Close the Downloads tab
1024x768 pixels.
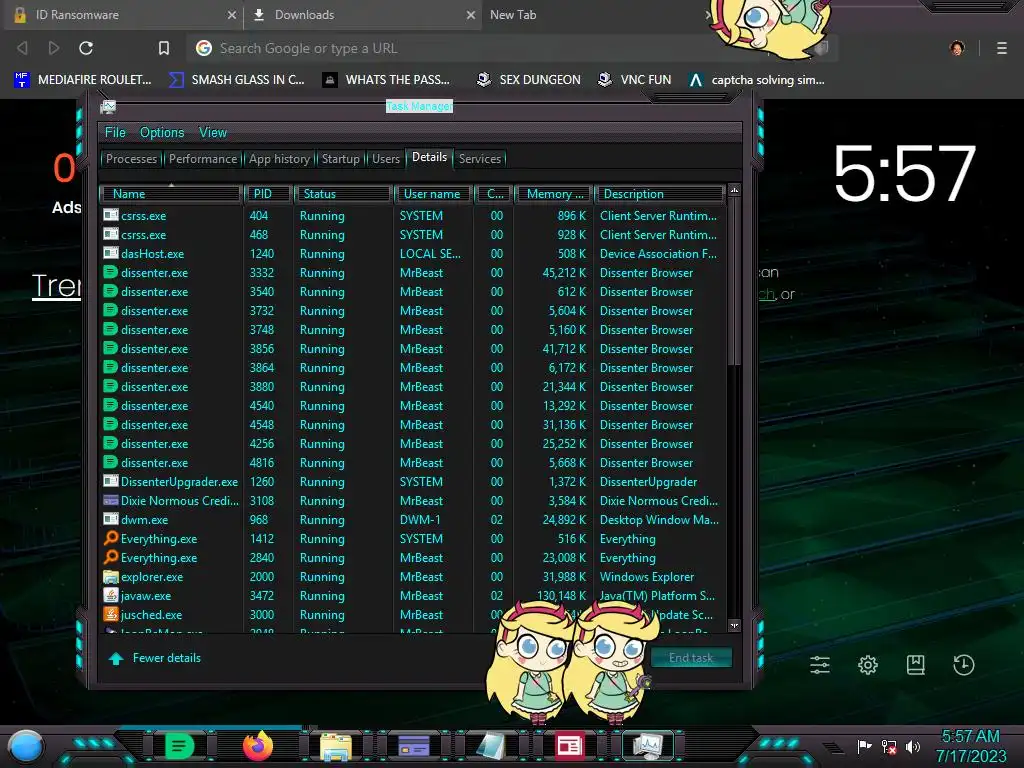471,15
